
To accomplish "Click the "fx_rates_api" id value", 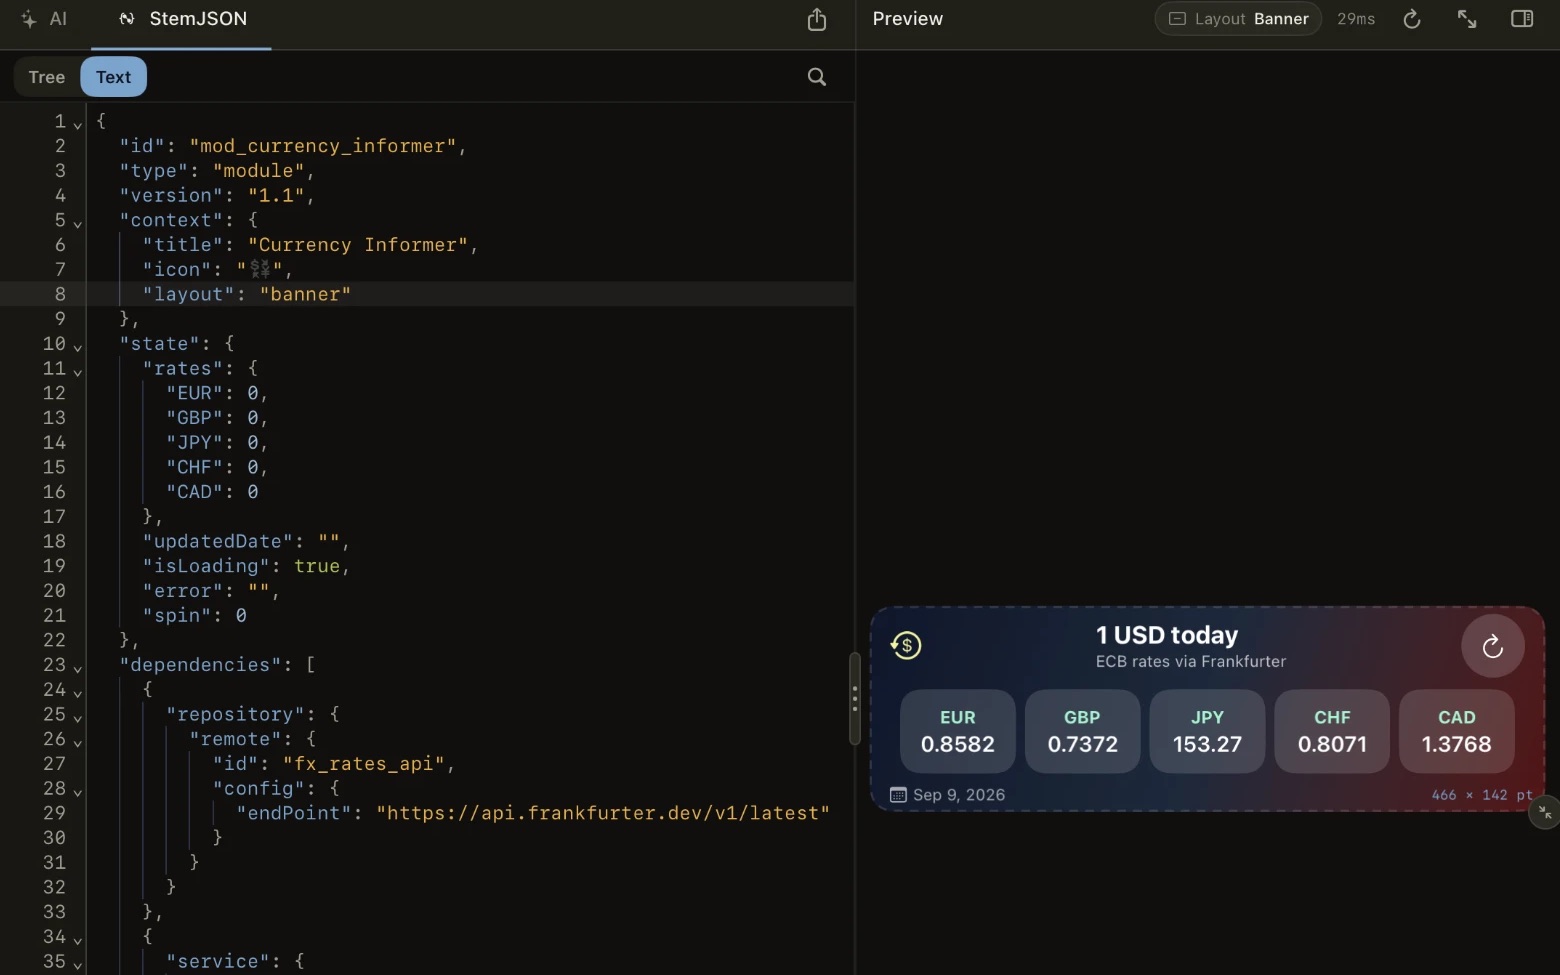I will tap(364, 764).
